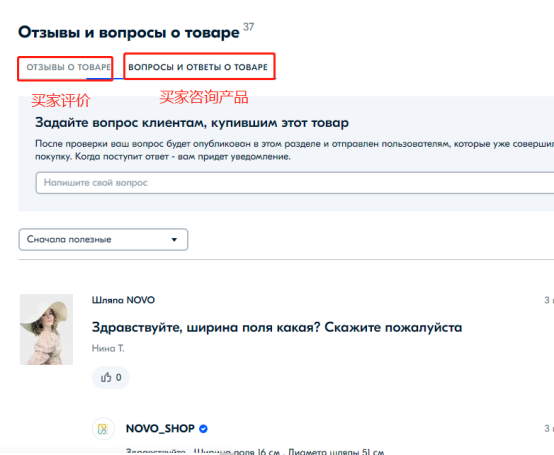The height and width of the screenshot is (455, 554).
Task: Open the question "Здравствуйте, ширина поля какая?"
Action: [277, 327]
